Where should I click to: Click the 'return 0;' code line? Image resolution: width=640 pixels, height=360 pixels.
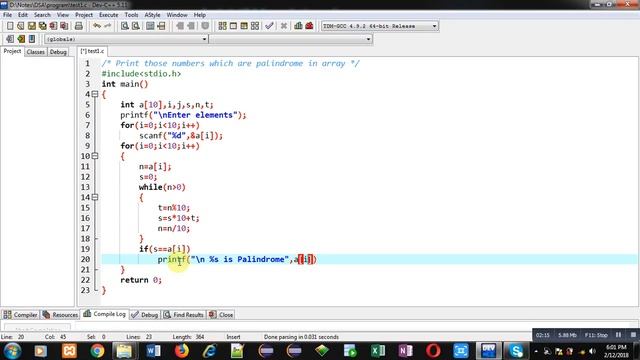point(141,280)
